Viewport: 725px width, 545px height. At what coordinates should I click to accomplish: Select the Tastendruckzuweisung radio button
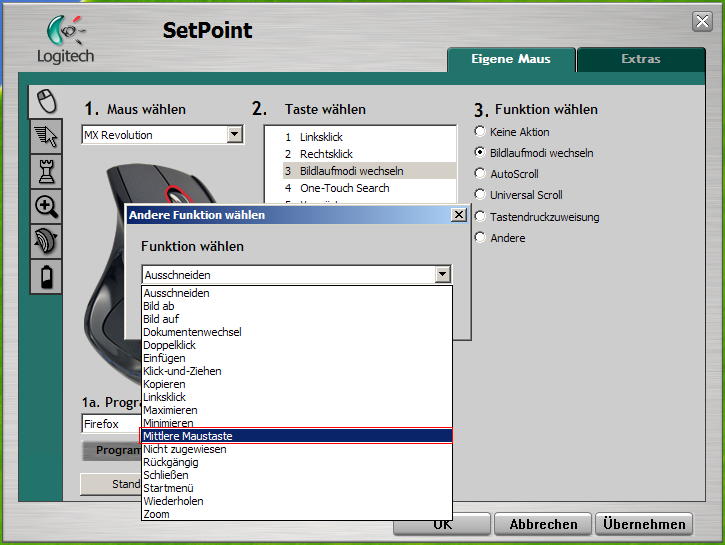click(x=480, y=216)
